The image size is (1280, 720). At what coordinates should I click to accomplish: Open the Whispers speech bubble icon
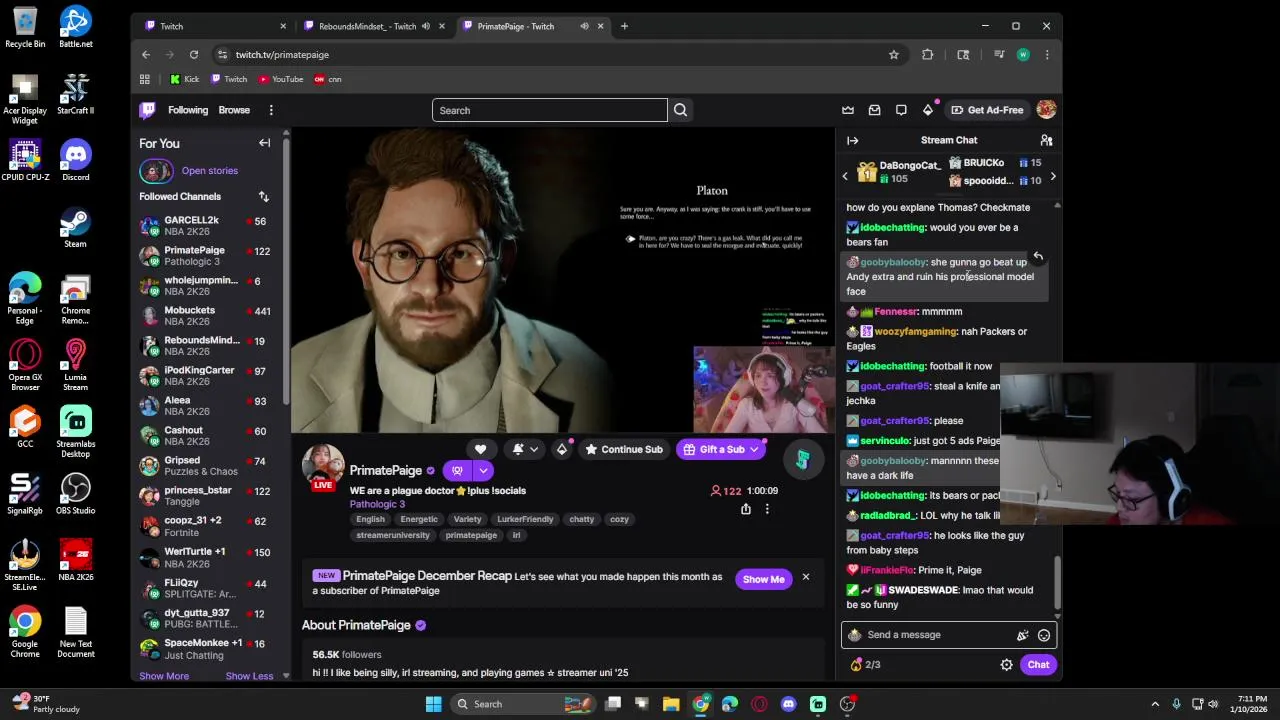(901, 110)
